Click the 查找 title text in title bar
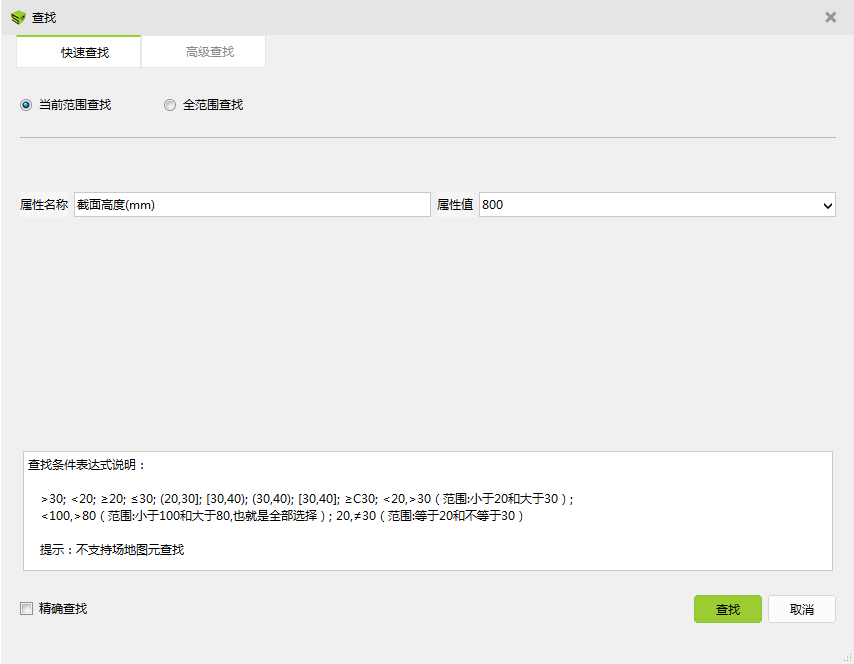 44,17
